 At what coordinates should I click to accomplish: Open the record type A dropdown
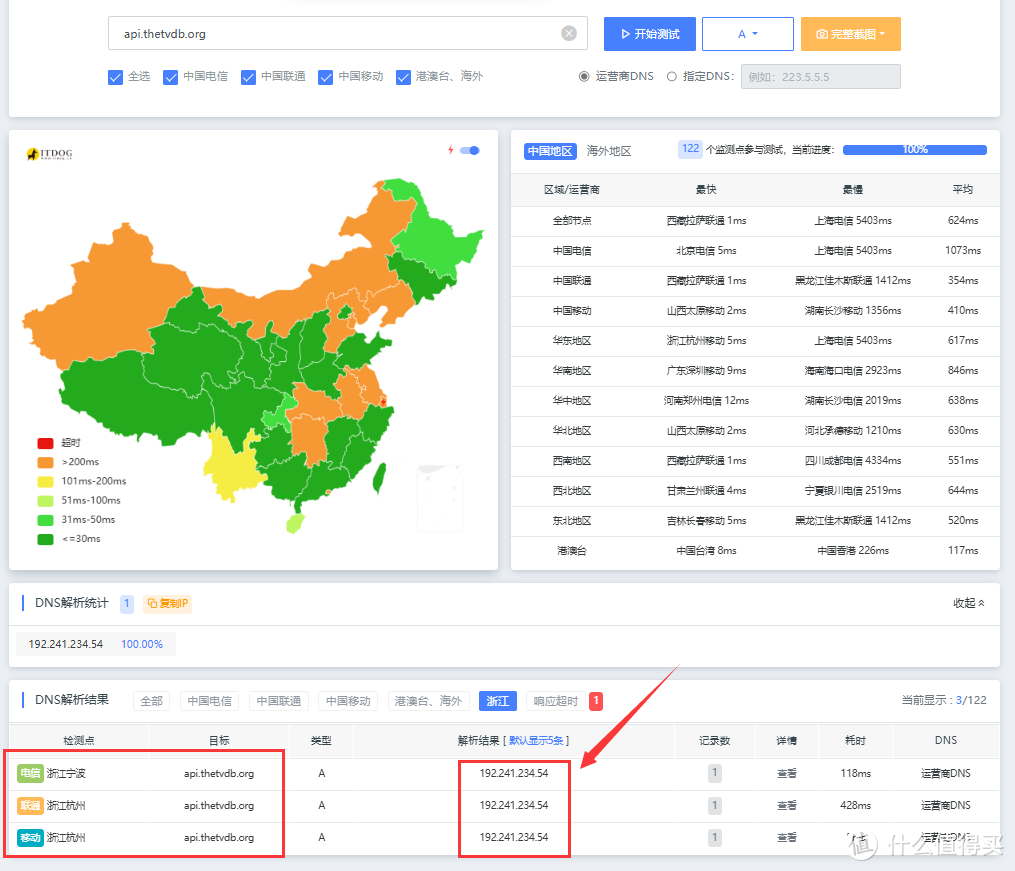tap(747, 34)
